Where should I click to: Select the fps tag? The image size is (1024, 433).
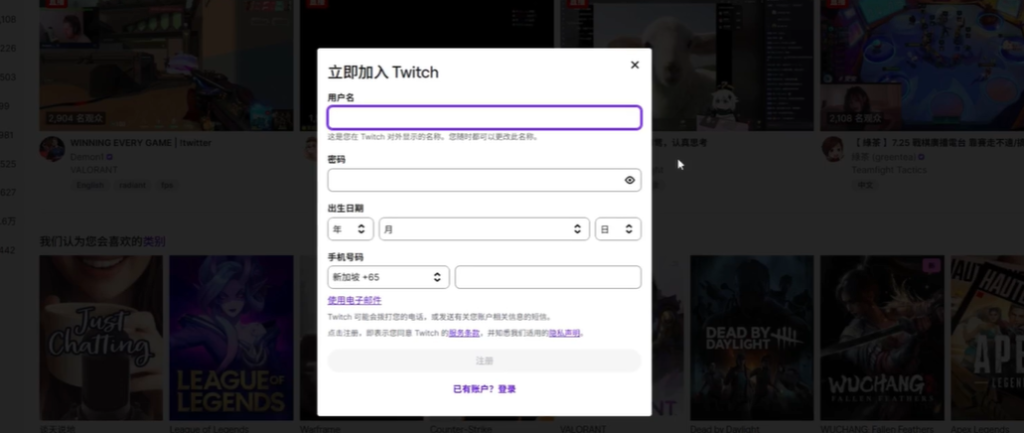pyautogui.click(x=167, y=185)
